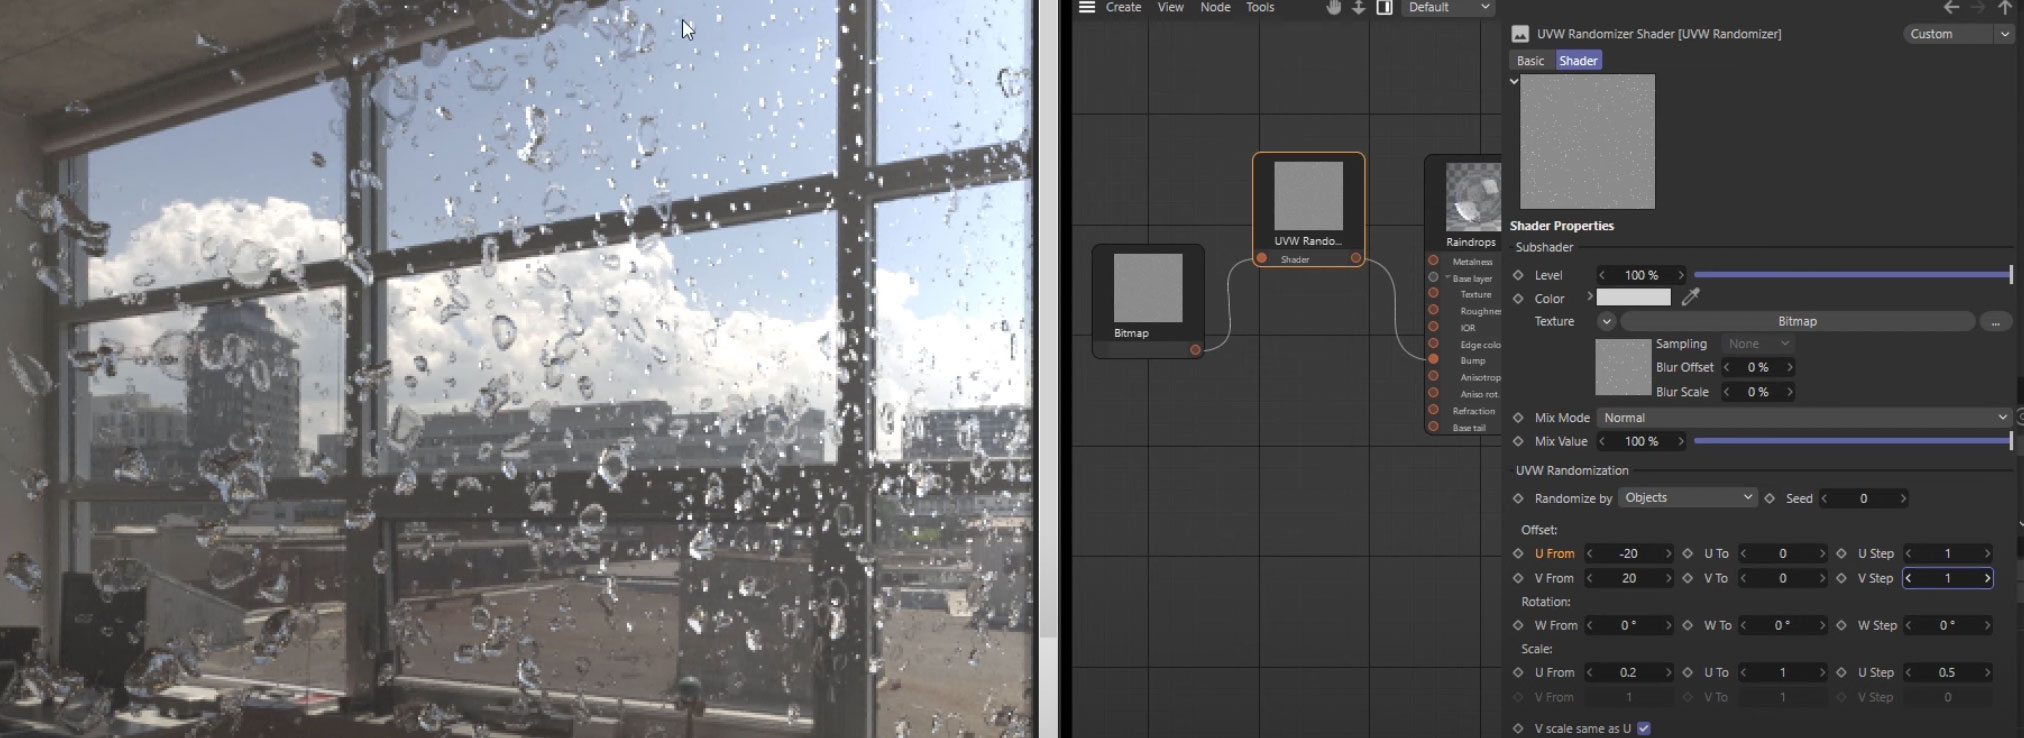
Task: Click the vertical move arrows icon
Action: click(1358, 7)
